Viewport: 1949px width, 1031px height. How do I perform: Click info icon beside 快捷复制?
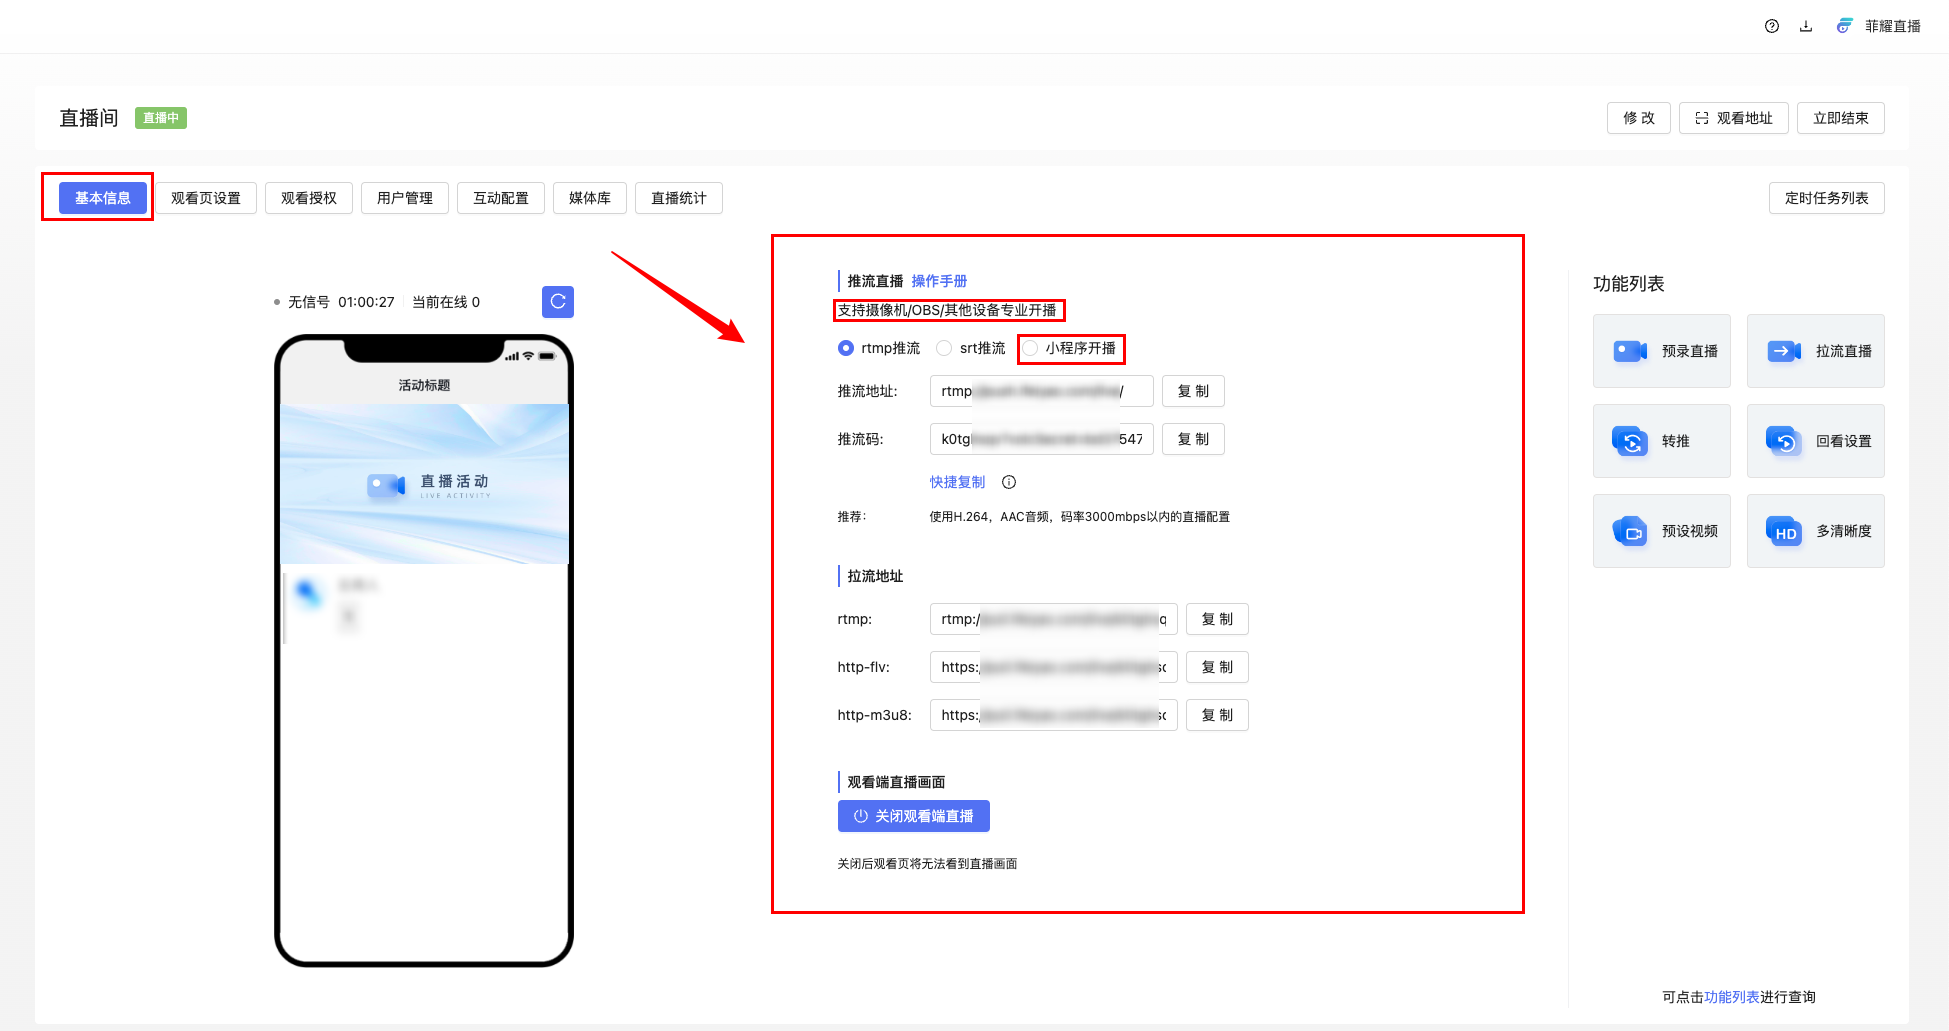pyautogui.click(x=1009, y=482)
